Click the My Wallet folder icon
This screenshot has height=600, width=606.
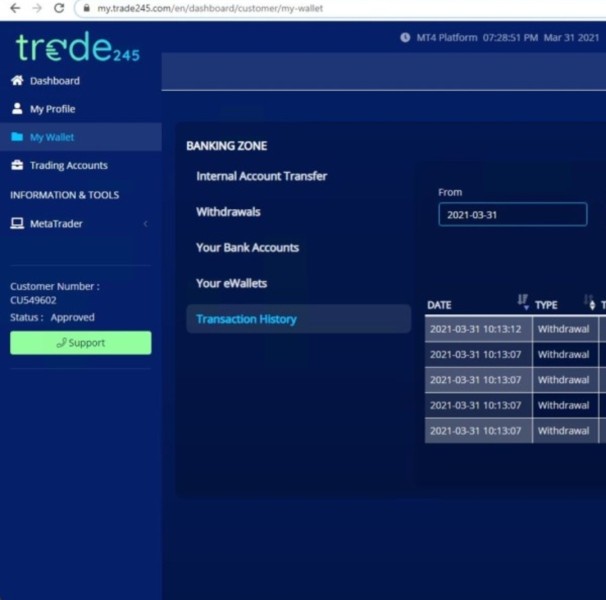(17, 137)
